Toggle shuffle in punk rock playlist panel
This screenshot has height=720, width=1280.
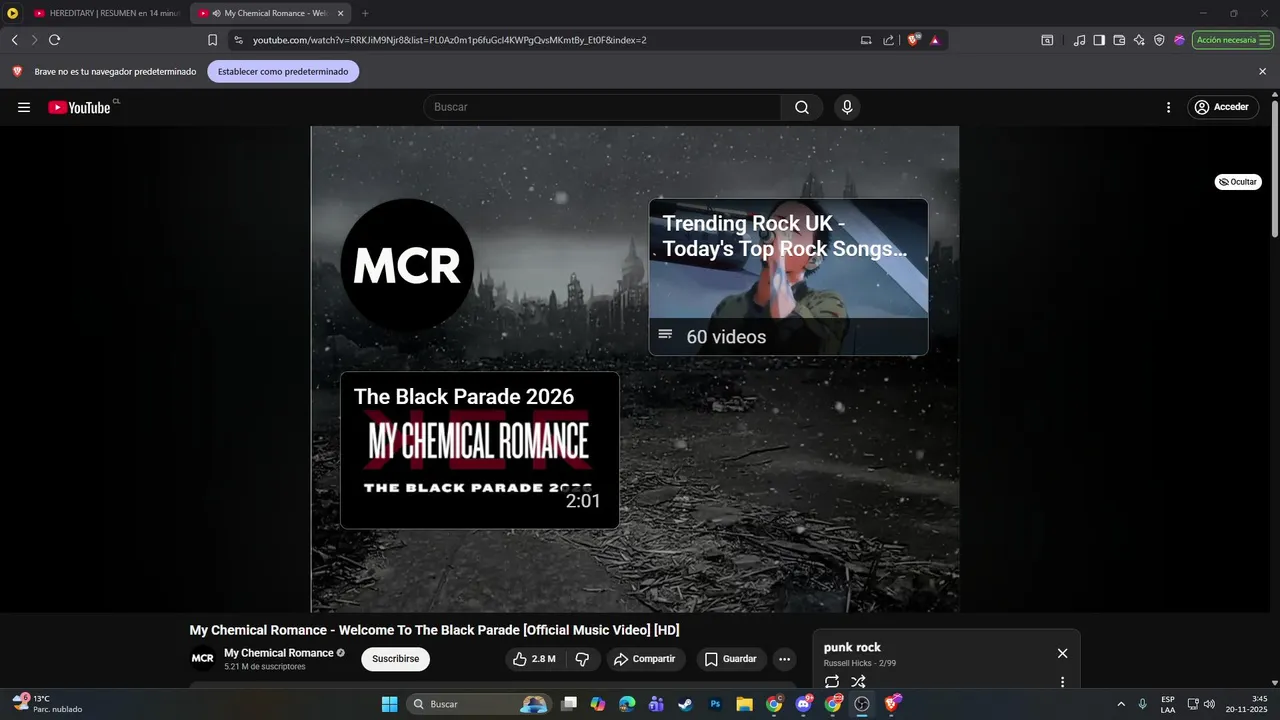tap(858, 682)
